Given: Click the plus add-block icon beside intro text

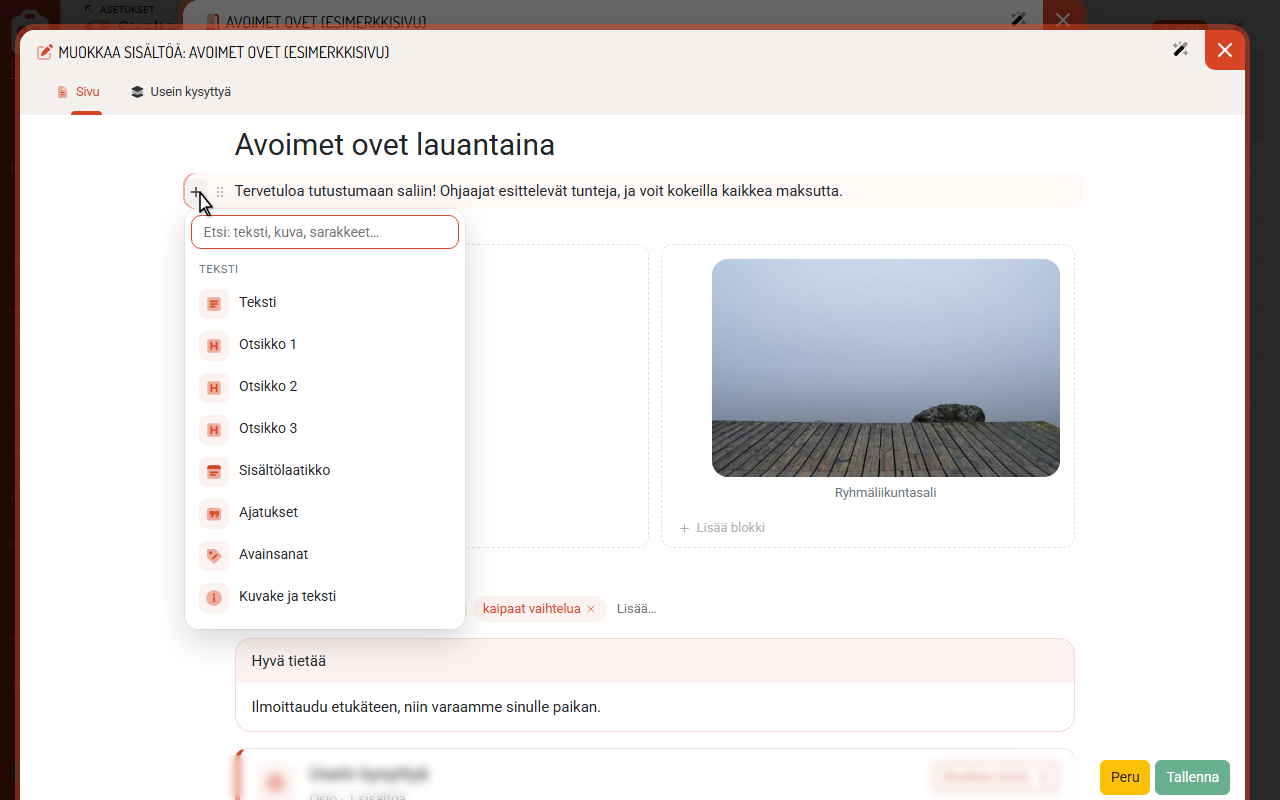Looking at the screenshot, I should click(x=196, y=191).
